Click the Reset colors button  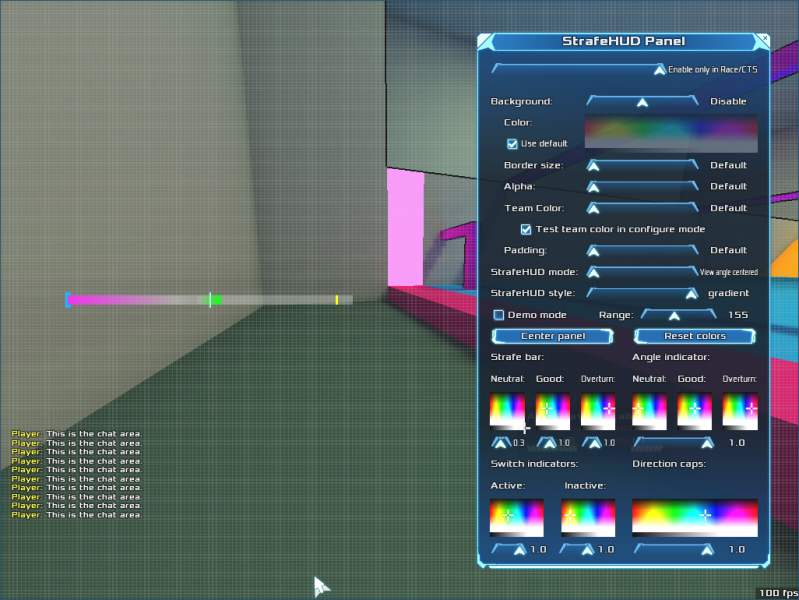pos(695,336)
